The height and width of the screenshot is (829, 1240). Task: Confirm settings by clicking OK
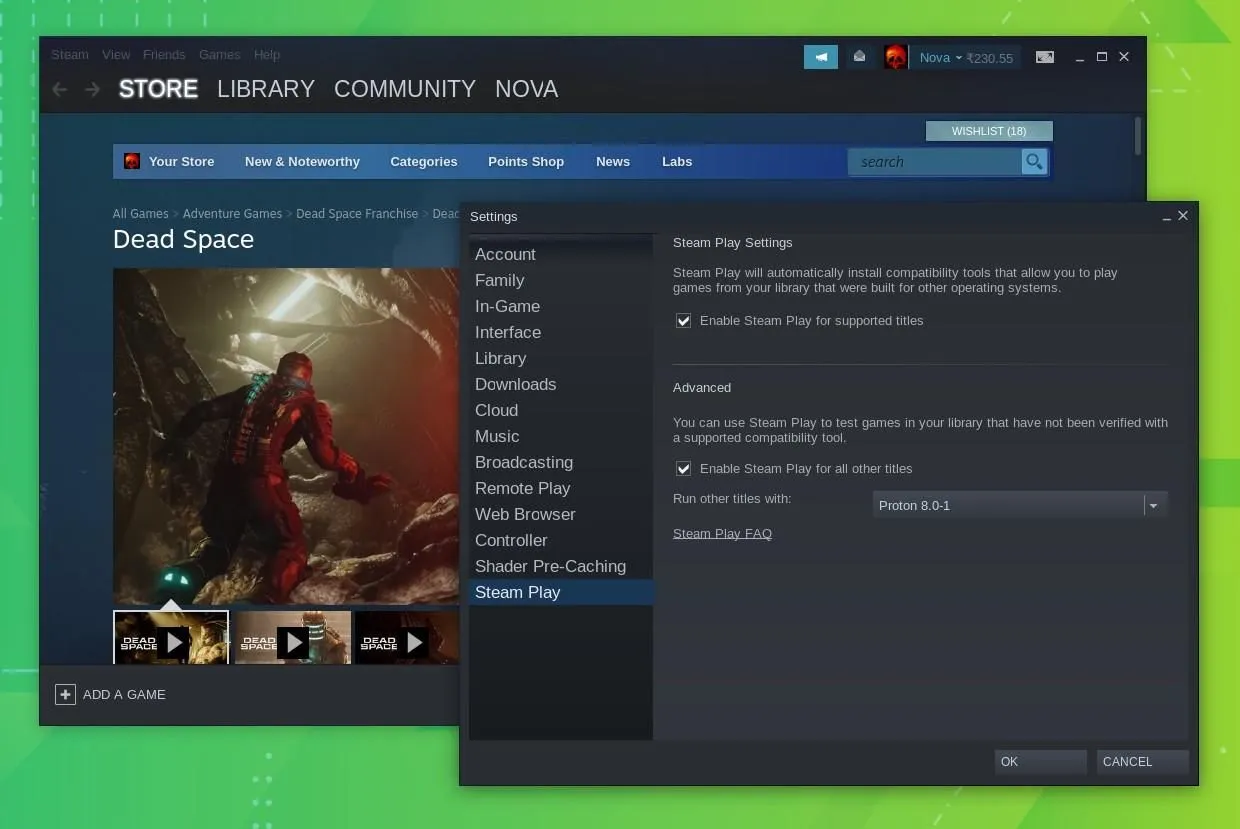(1038, 761)
